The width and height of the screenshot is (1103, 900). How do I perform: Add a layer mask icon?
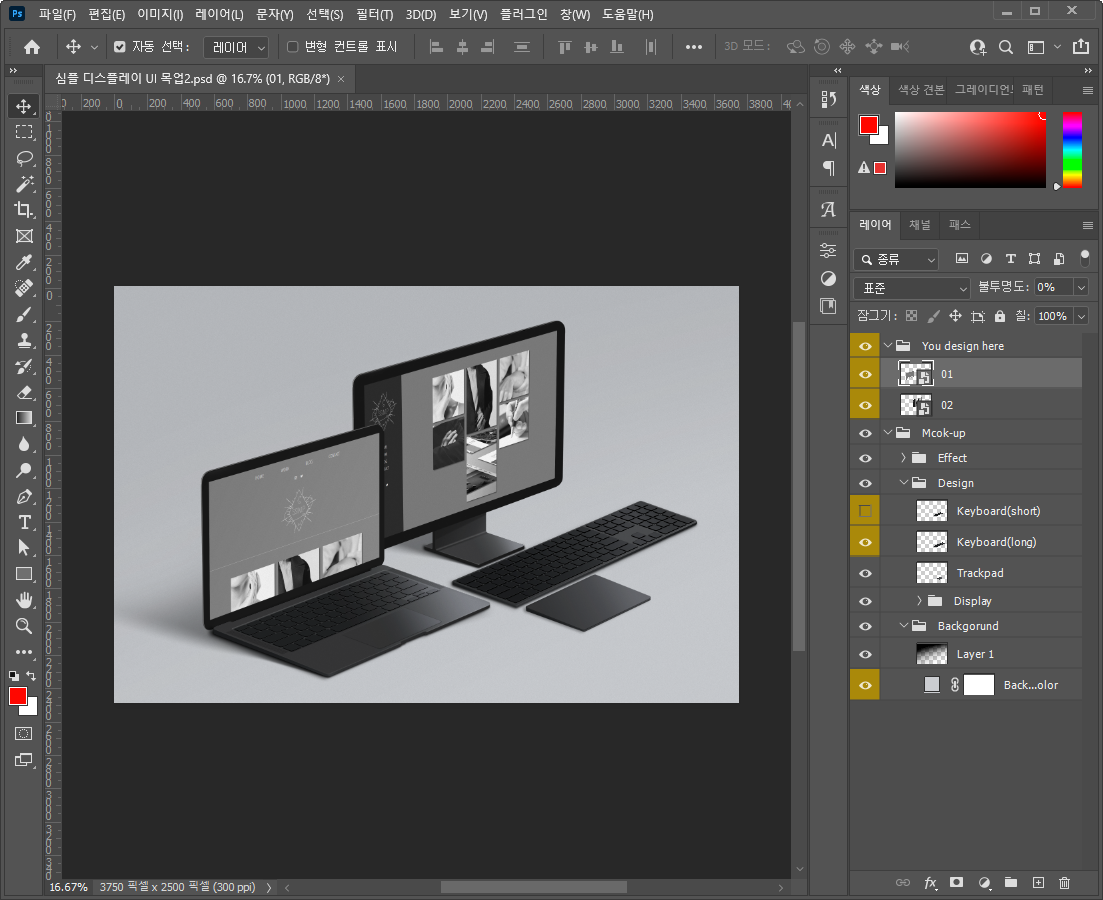click(957, 882)
